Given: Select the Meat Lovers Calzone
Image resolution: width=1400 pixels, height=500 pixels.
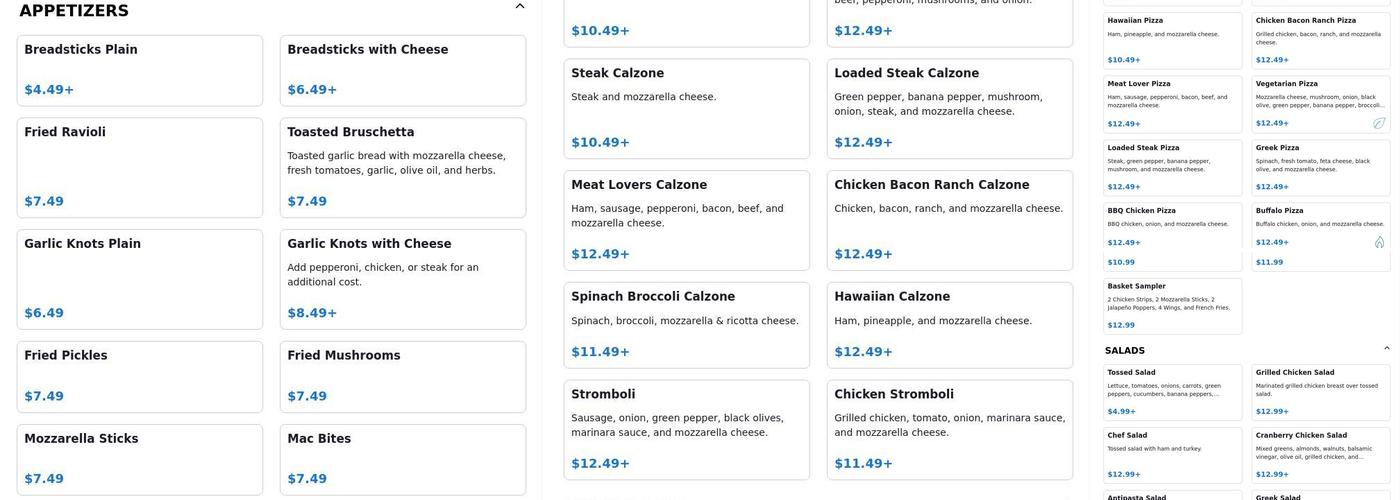Looking at the screenshot, I should (687, 220).
